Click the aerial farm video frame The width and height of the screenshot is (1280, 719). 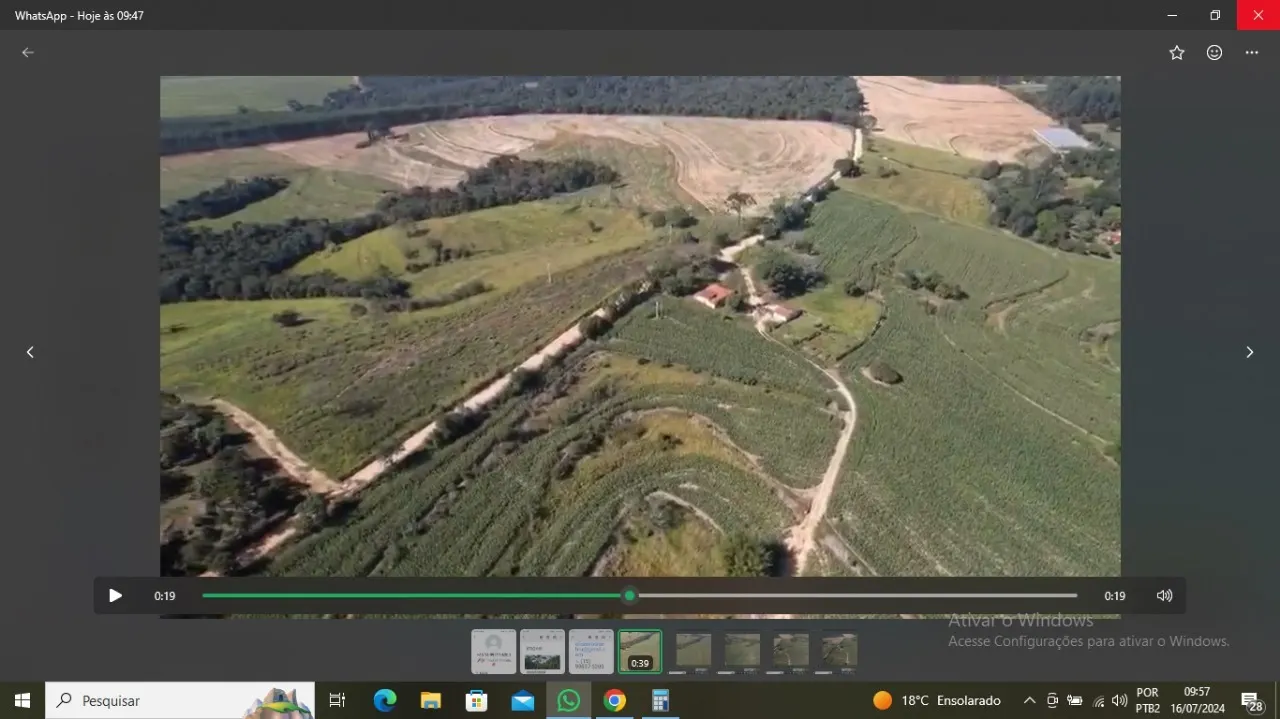(x=640, y=326)
